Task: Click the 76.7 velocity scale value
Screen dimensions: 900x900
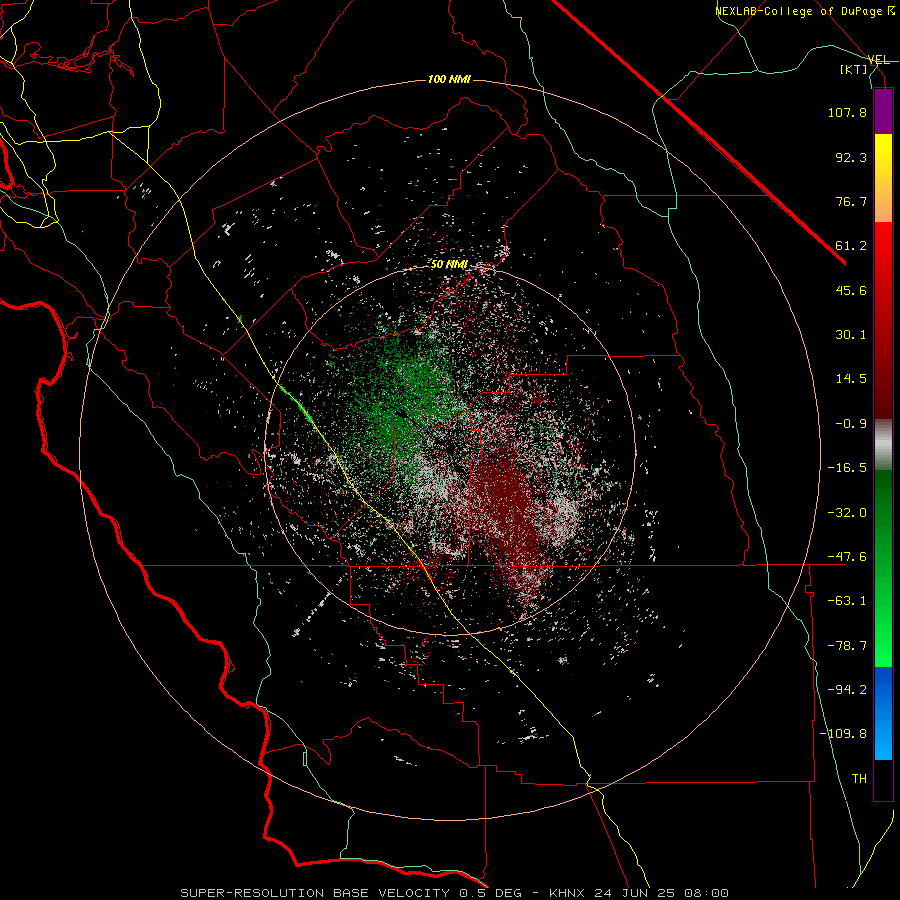Action: point(851,201)
